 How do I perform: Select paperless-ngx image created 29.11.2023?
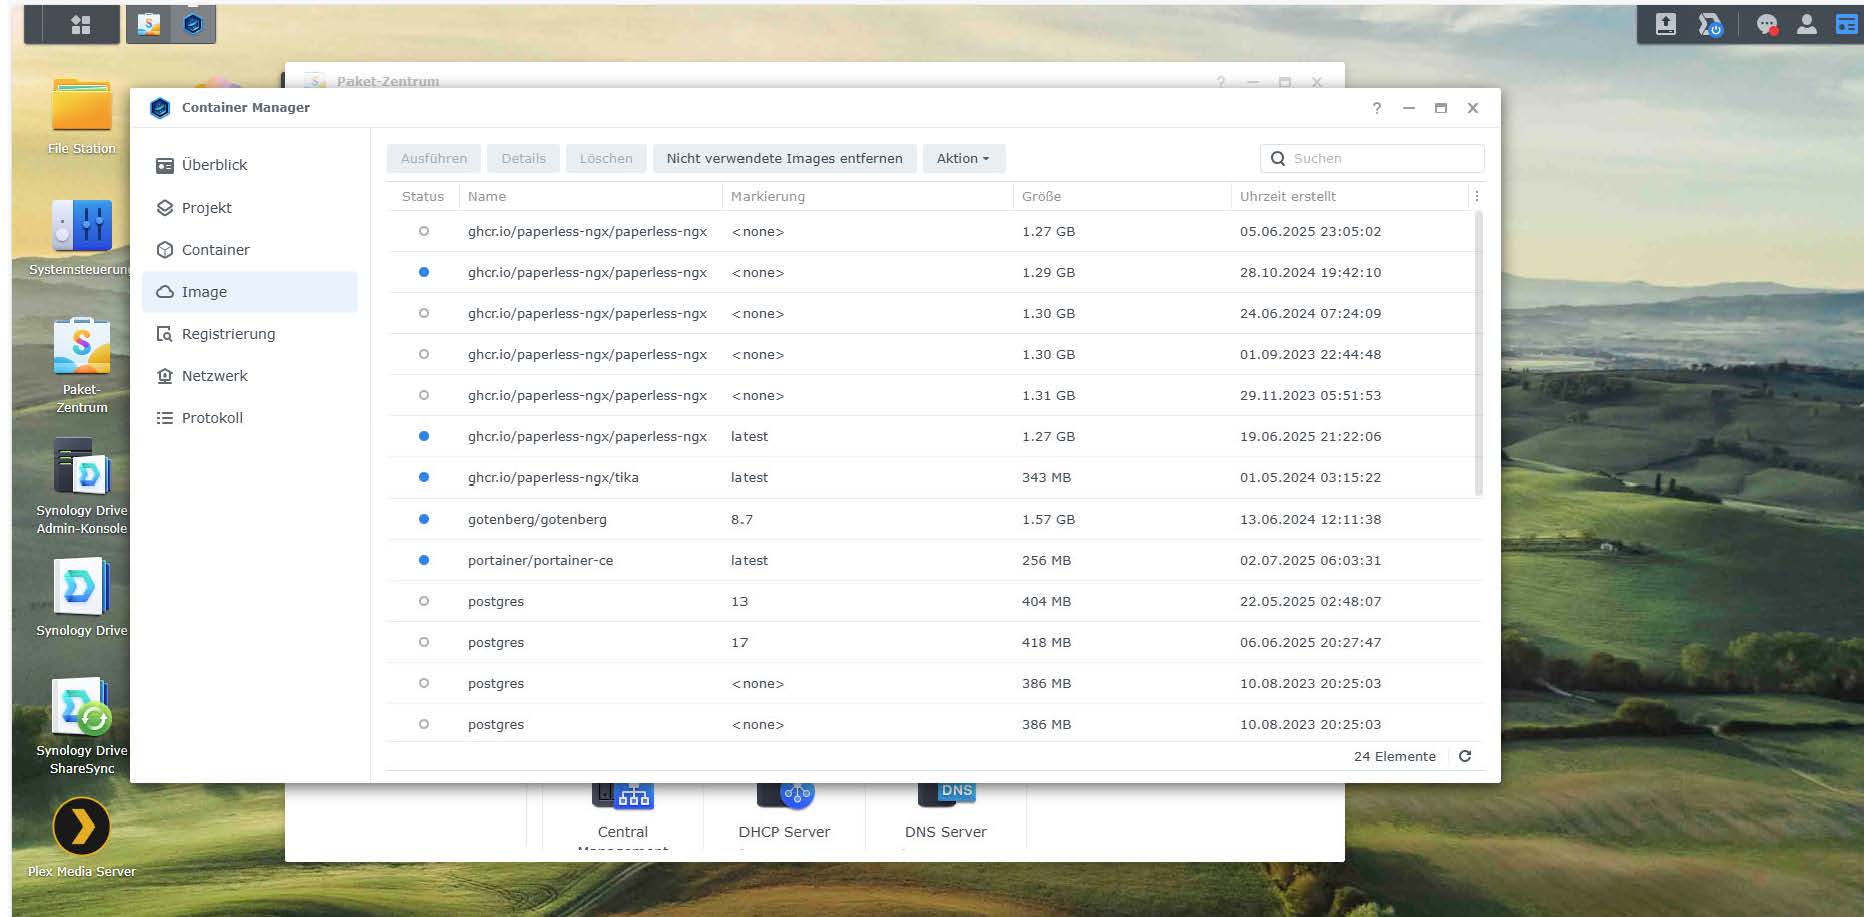click(x=931, y=395)
